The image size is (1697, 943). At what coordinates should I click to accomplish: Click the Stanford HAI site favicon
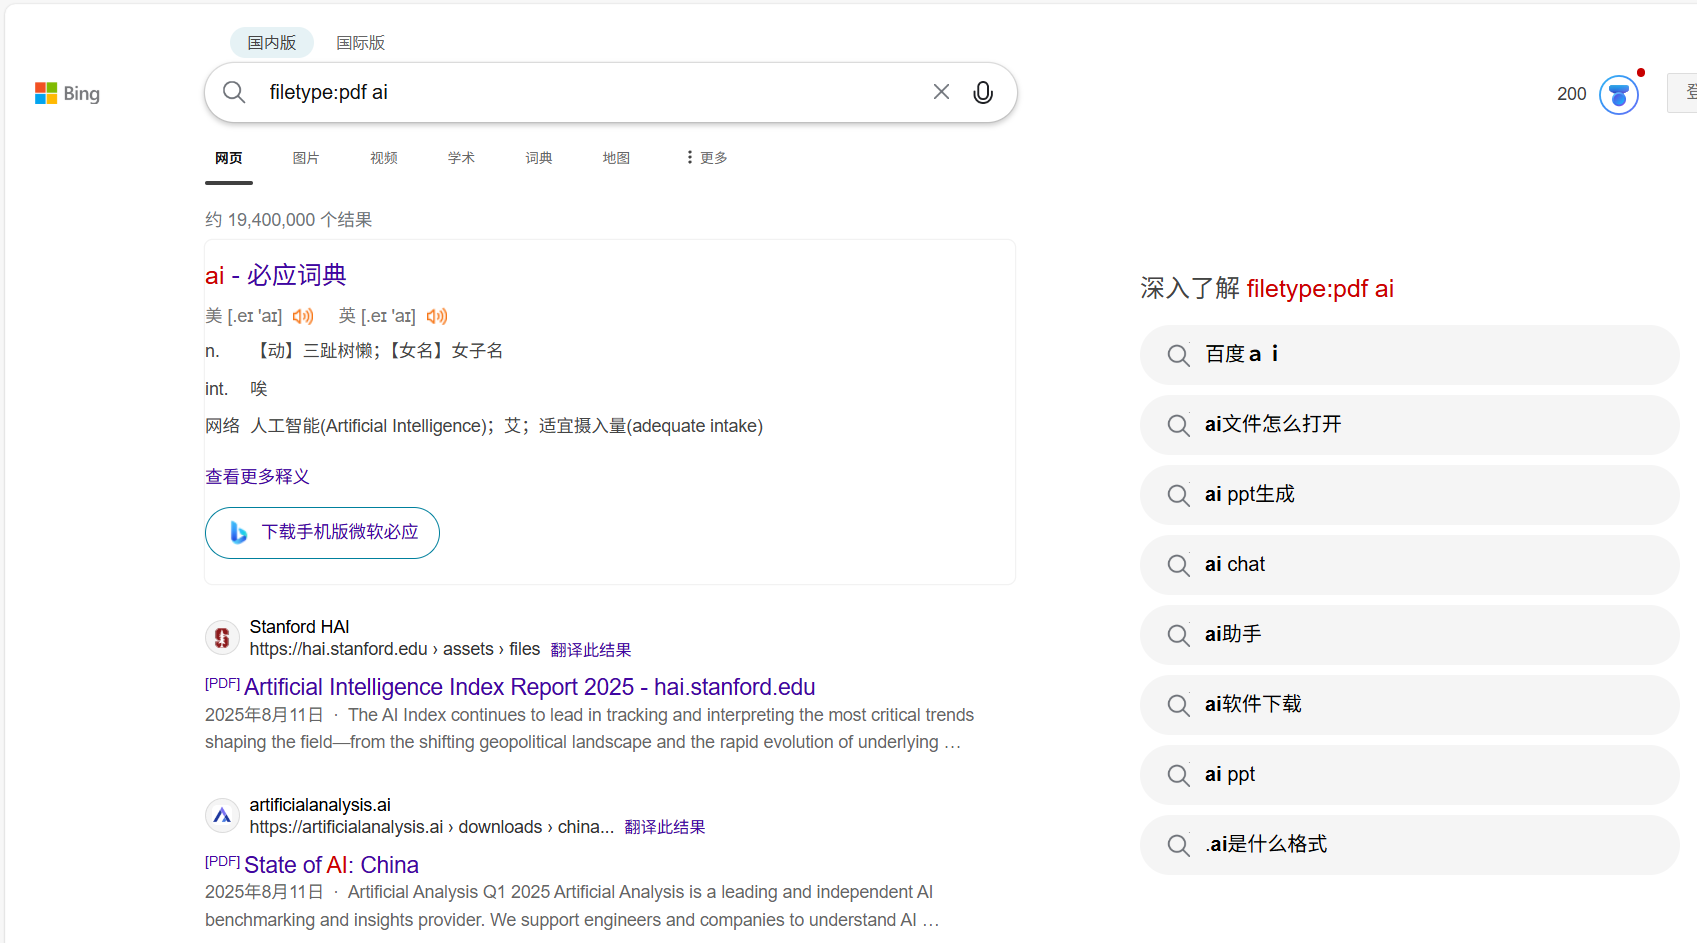[222, 638]
